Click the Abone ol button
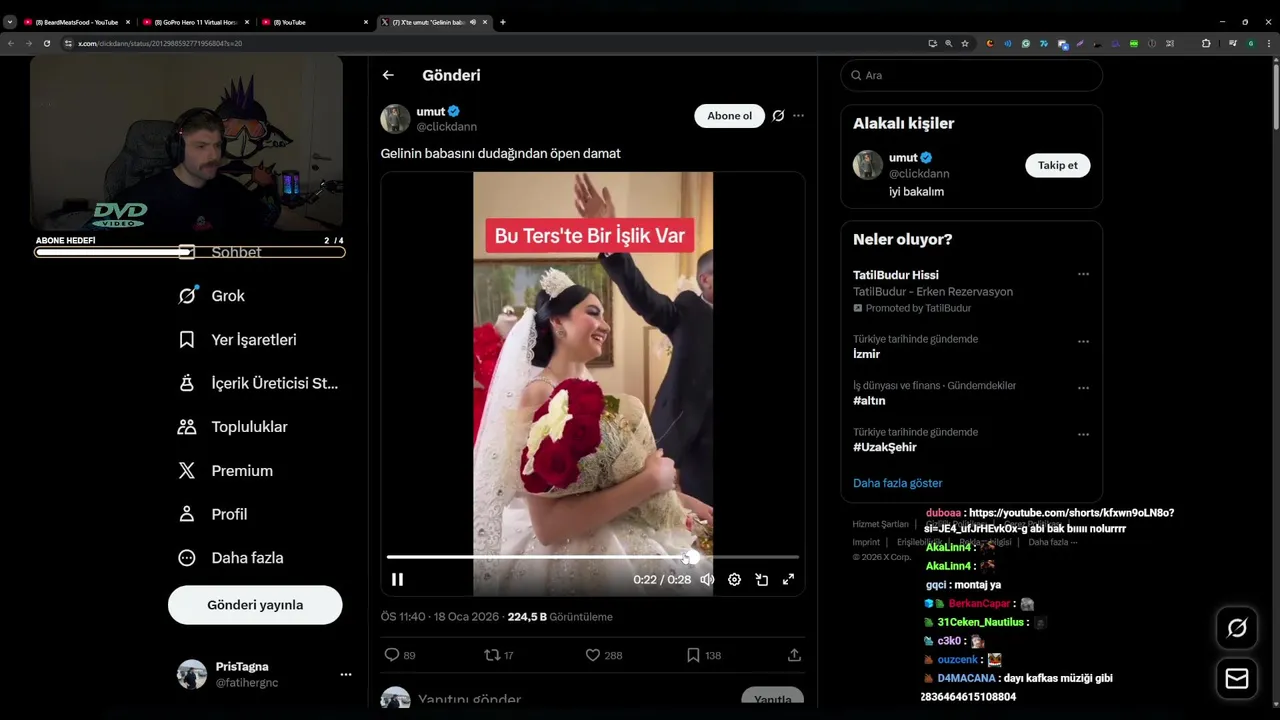Viewport: 1280px width, 720px height. (729, 116)
